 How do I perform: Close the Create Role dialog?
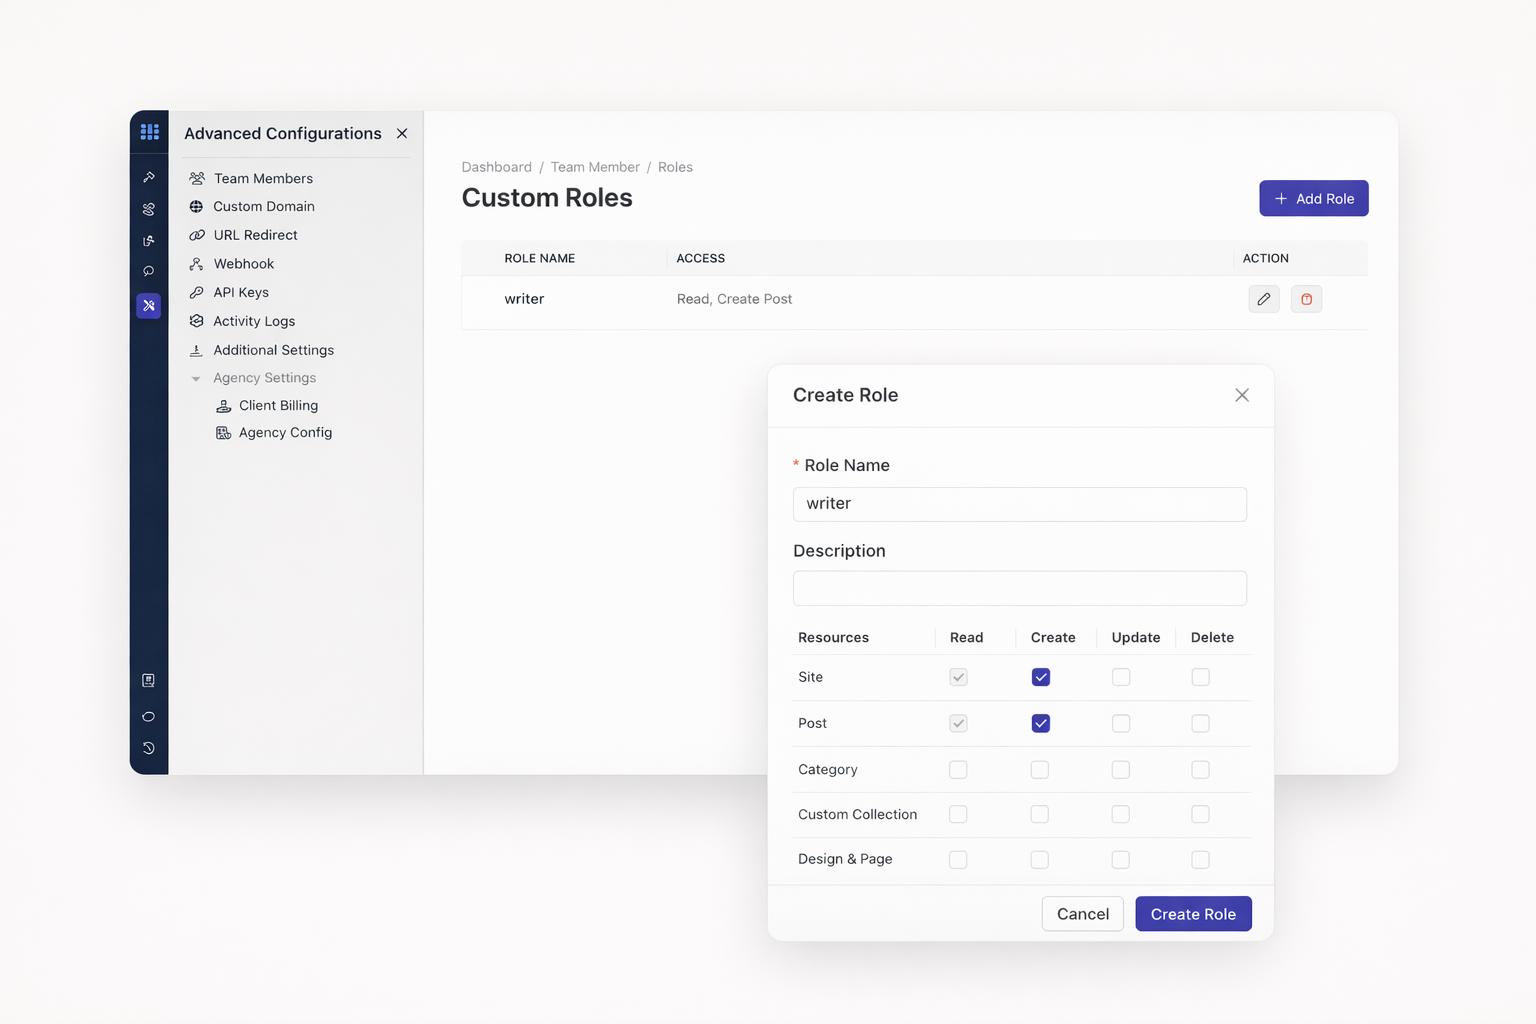1241,395
